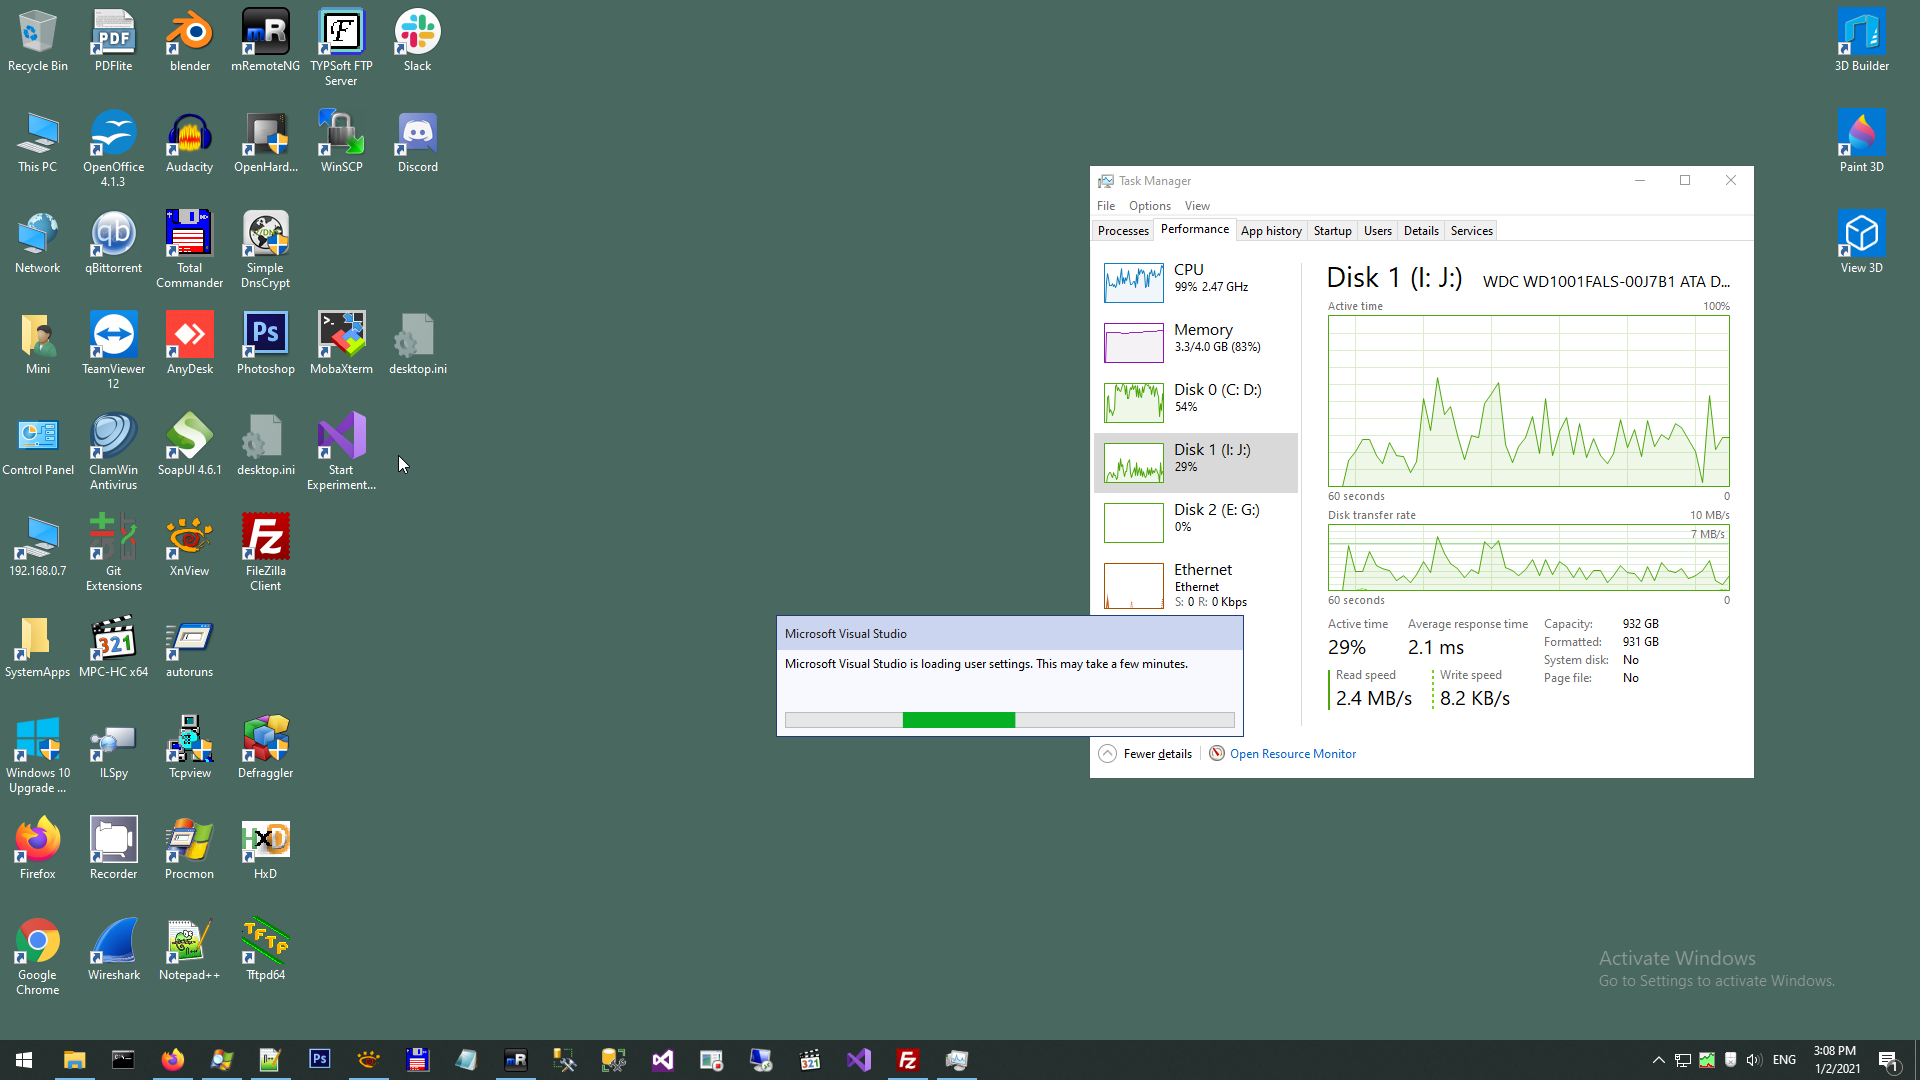
Task: Switch to the Processes tab
Action: 1122,231
